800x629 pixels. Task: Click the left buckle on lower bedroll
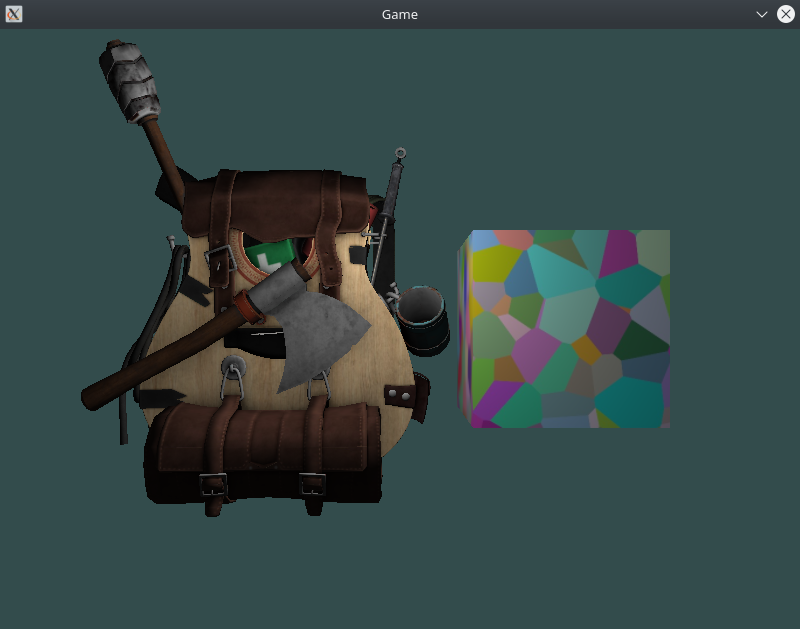pyautogui.click(x=213, y=485)
